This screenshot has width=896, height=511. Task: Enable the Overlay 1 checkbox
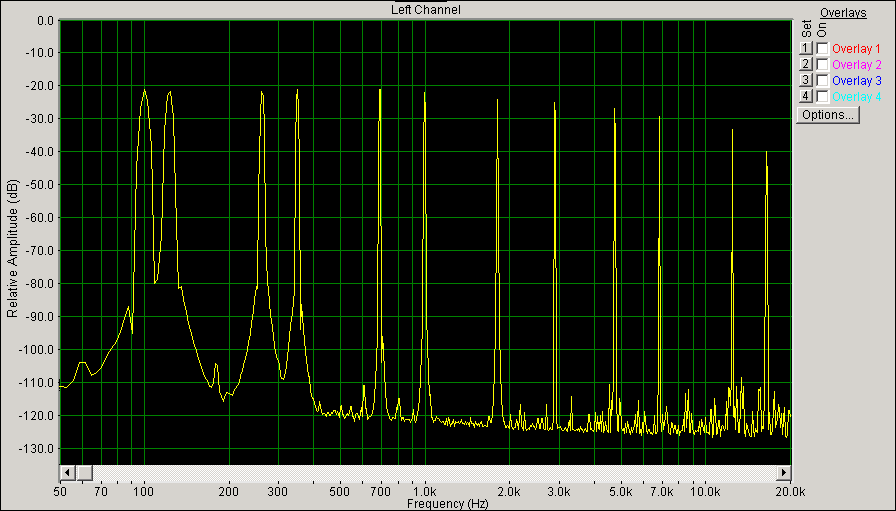tap(822, 49)
